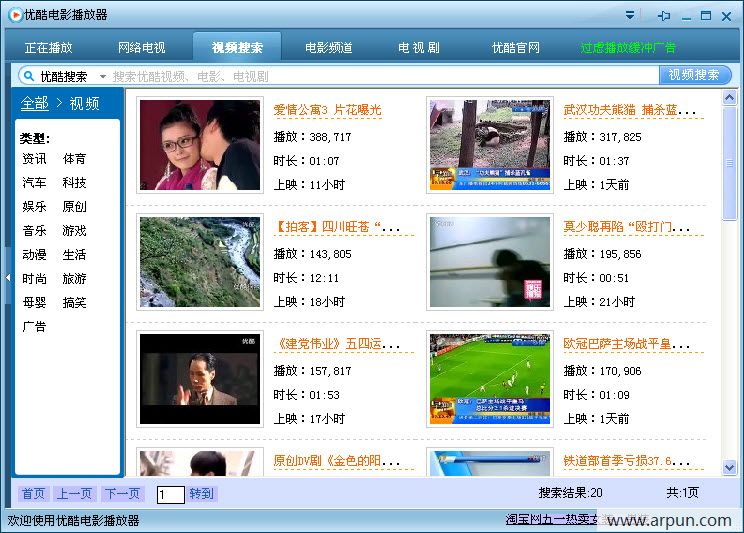The image size is (744, 533).
Task: Click the 转到 go-to-page button
Action: point(202,494)
